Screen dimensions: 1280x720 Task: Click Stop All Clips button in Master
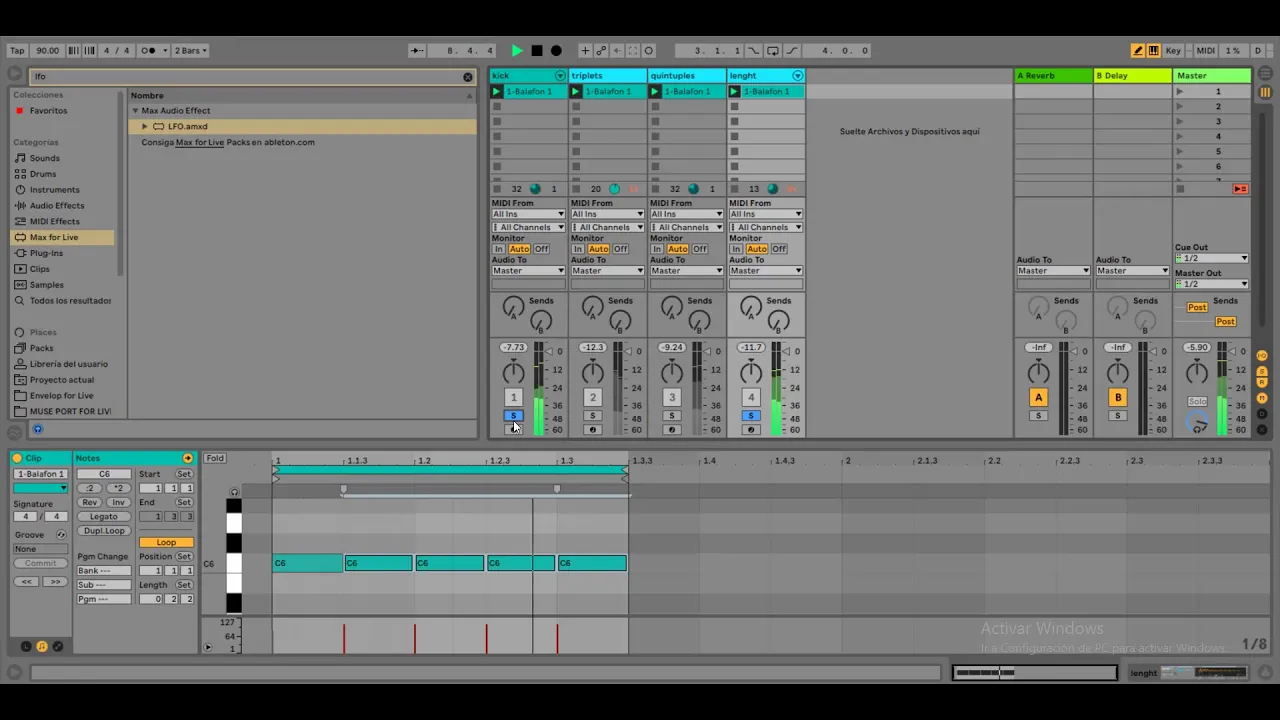(x=1180, y=189)
